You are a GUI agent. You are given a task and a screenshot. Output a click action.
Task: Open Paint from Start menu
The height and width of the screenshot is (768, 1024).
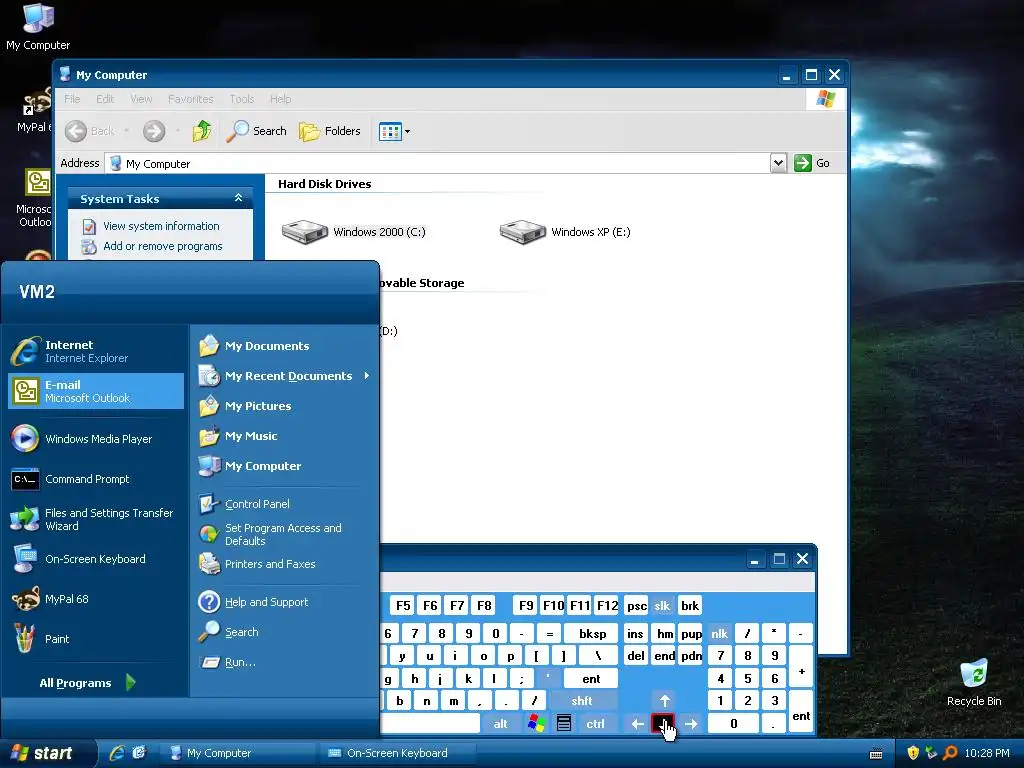coord(95,639)
